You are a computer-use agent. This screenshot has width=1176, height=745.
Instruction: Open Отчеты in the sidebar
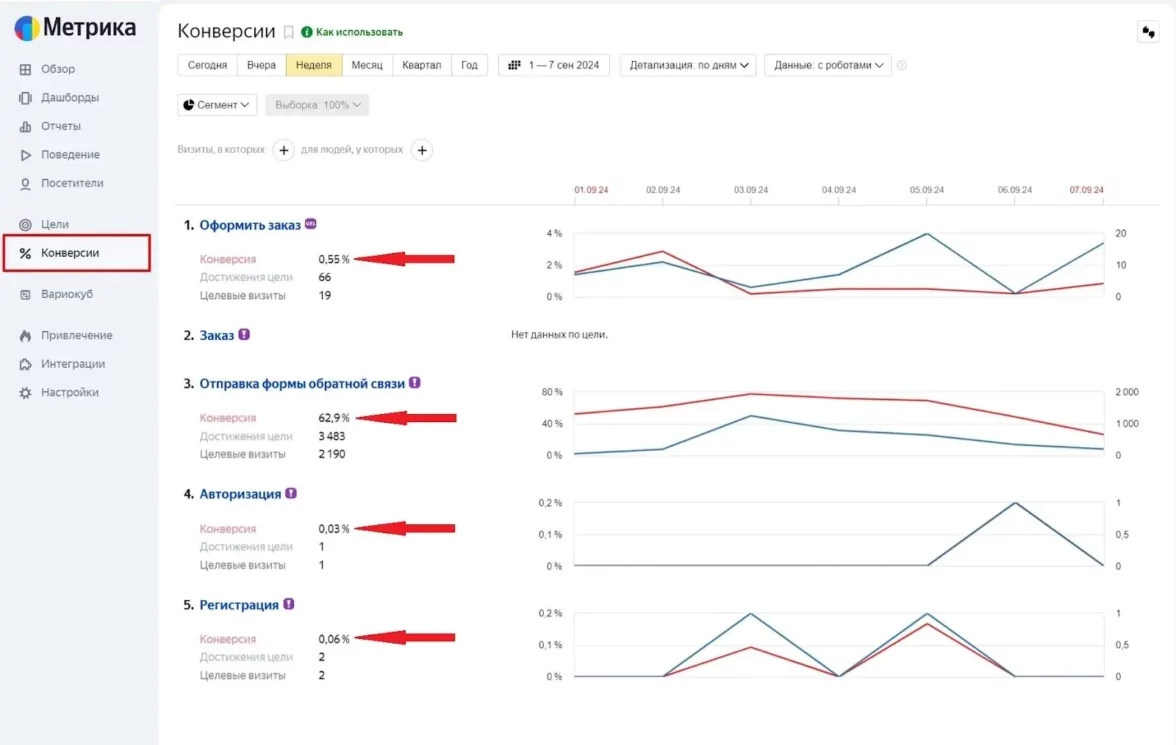coord(61,126)
